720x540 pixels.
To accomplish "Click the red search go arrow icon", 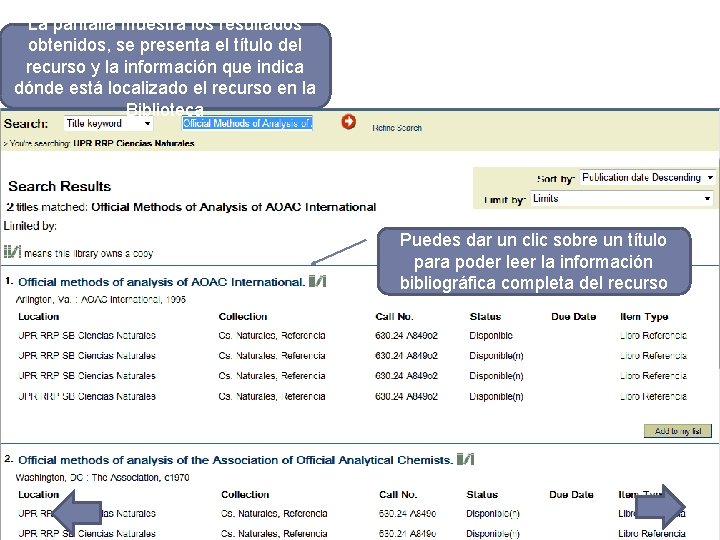I will [349, 122].
